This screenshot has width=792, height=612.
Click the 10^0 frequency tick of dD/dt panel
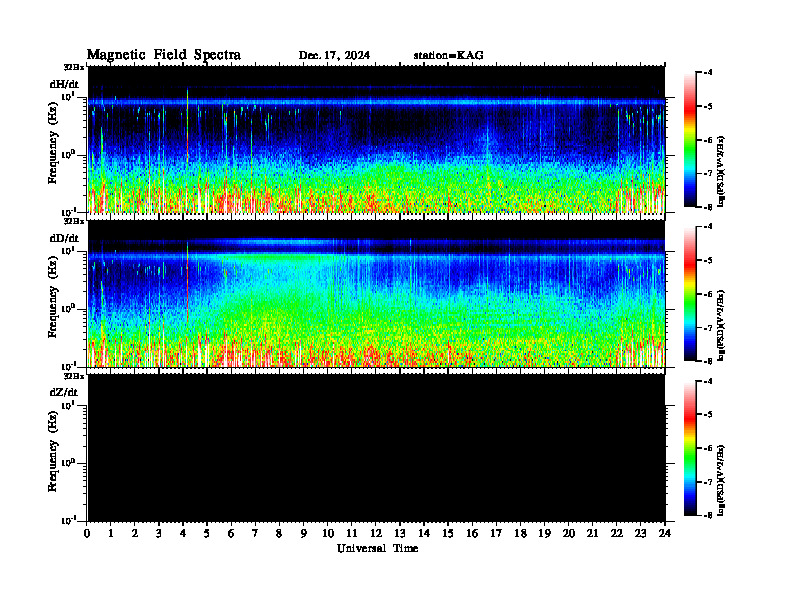point(68,309)
